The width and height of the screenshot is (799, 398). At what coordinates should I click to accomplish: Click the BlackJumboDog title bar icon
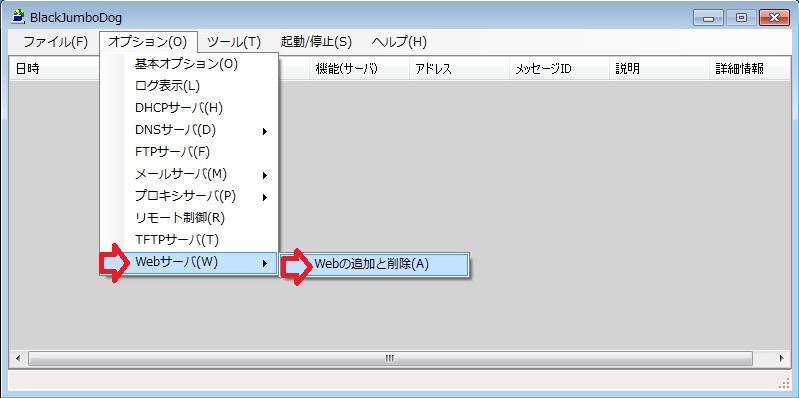(18, 17)
